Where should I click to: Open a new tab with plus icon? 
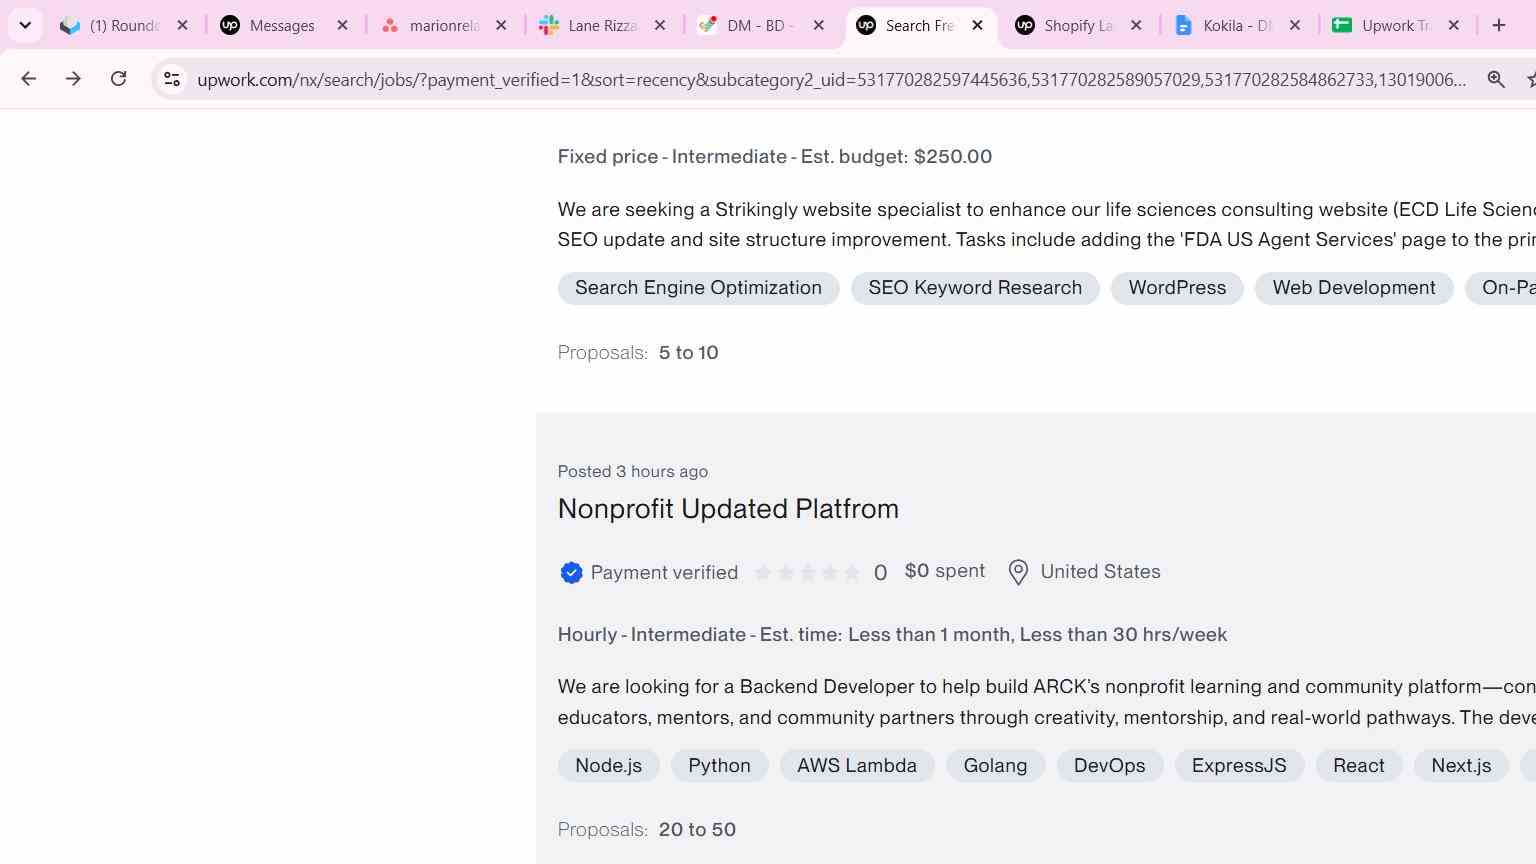point(1498,25)
